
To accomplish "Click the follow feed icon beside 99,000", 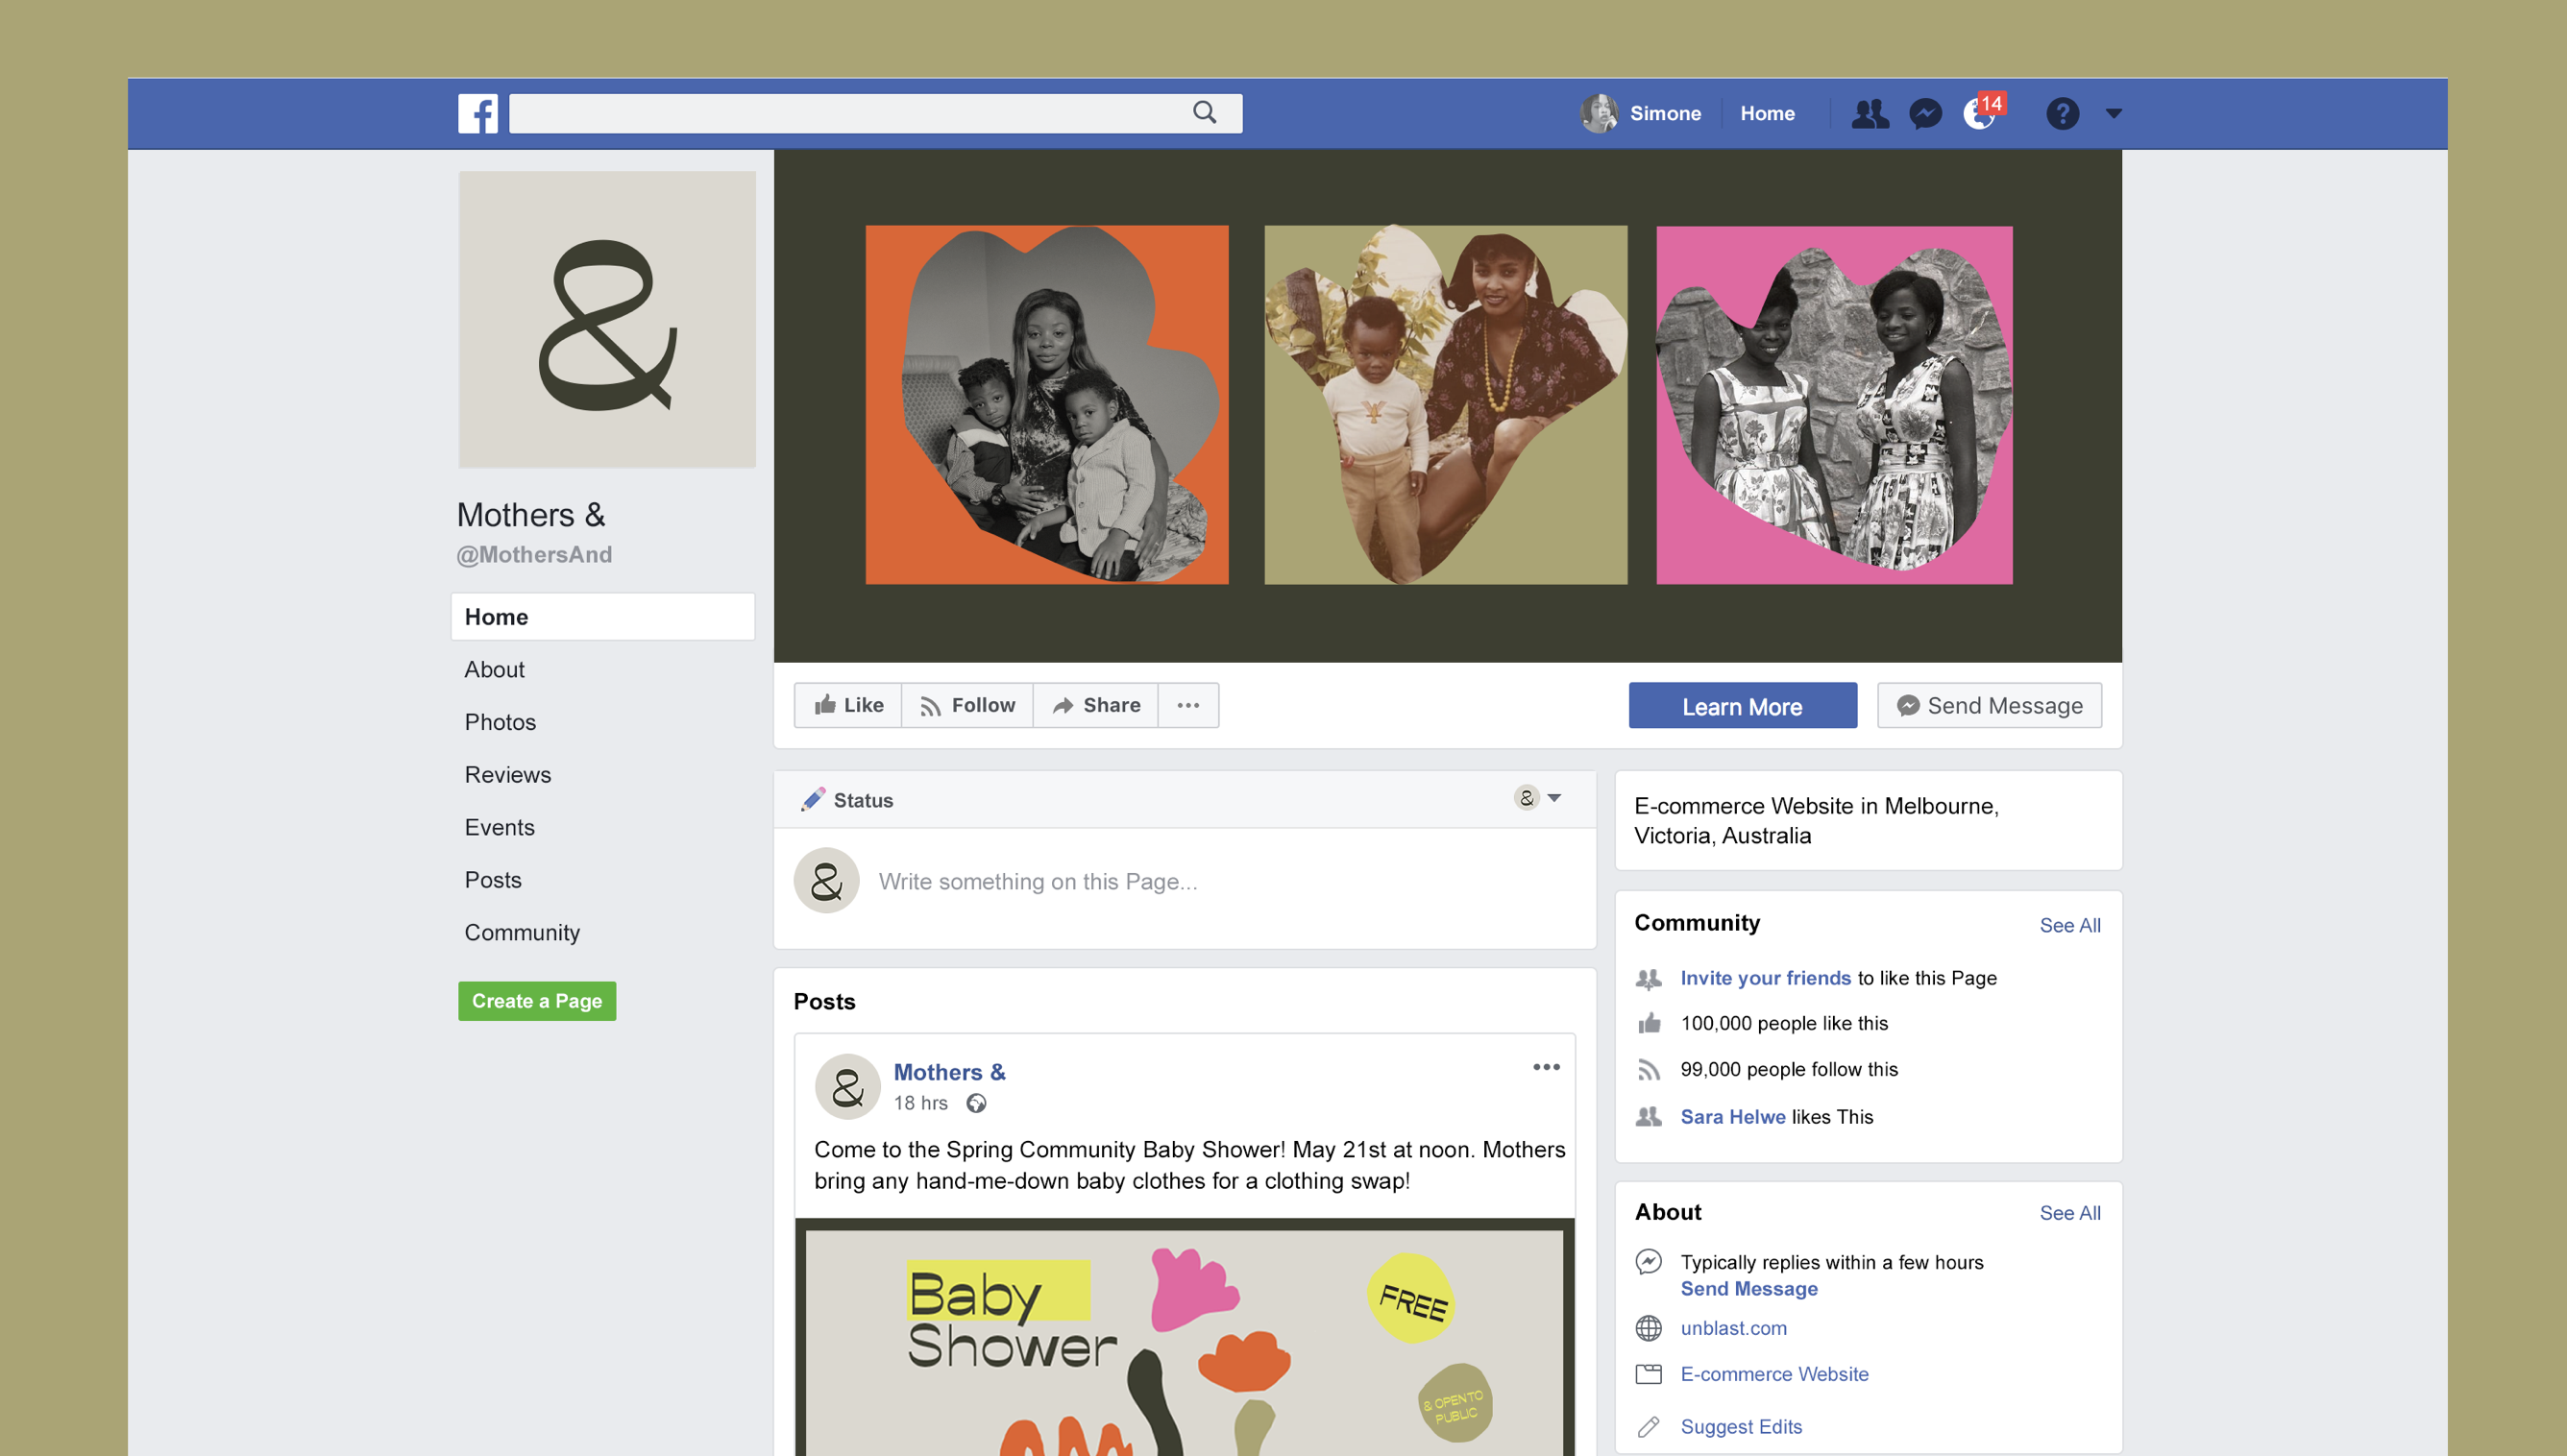I will (x=1649, y=1070).
